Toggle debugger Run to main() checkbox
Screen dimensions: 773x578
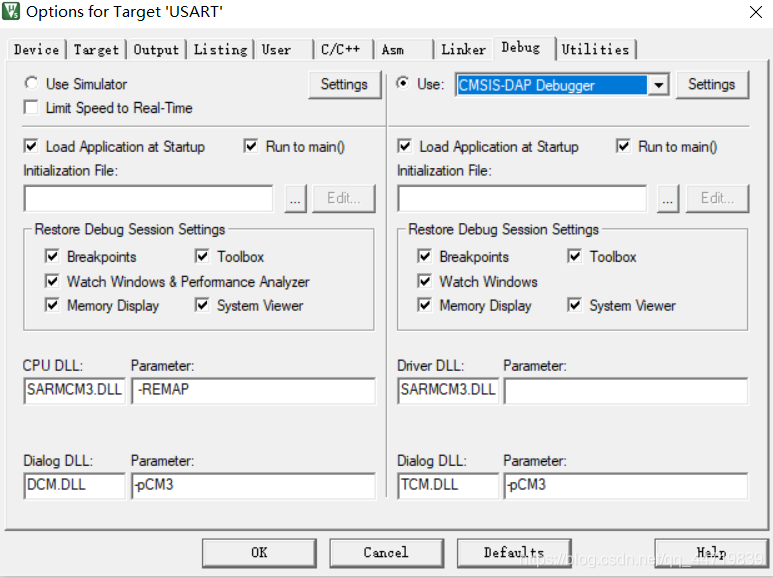(623, 146)
